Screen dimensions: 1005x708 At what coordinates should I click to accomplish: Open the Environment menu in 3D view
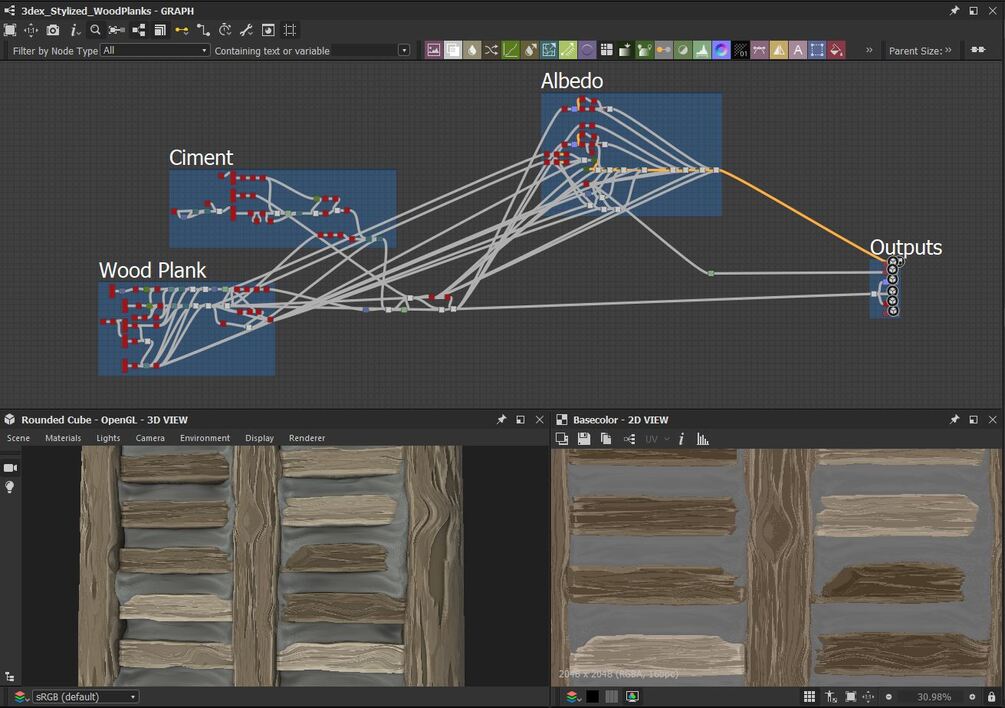(205, 438)
